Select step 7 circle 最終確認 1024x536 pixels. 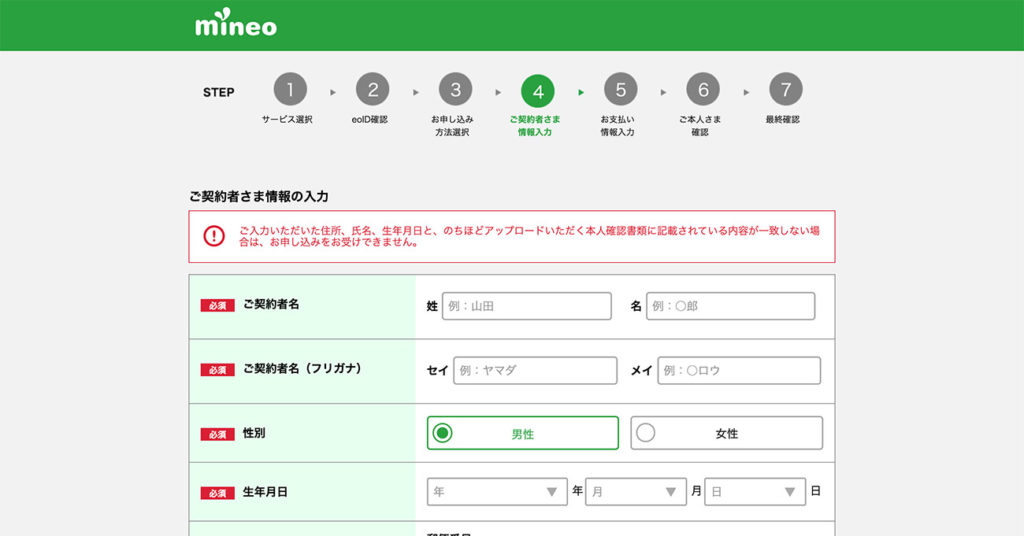tap(786, 89)
